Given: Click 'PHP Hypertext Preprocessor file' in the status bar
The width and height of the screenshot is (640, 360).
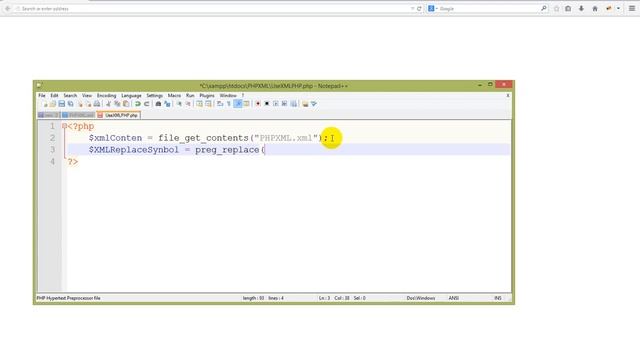Looking at the screenshot, I should 69,298.
